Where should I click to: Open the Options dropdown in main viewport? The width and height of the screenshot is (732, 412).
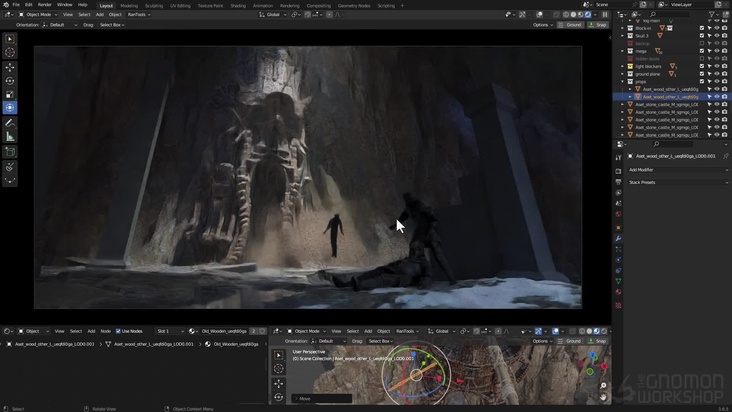click(542, 25)
